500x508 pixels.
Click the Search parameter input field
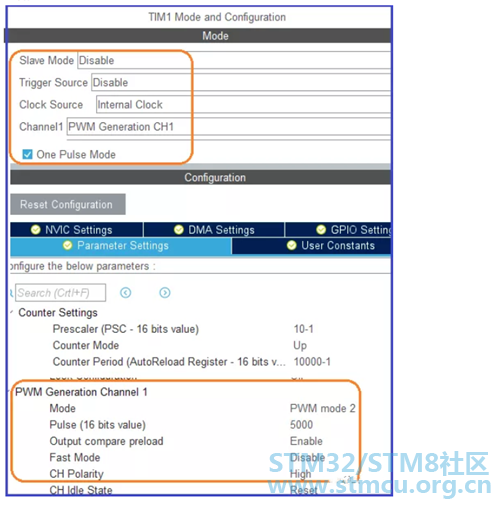[x=61, y=293]
